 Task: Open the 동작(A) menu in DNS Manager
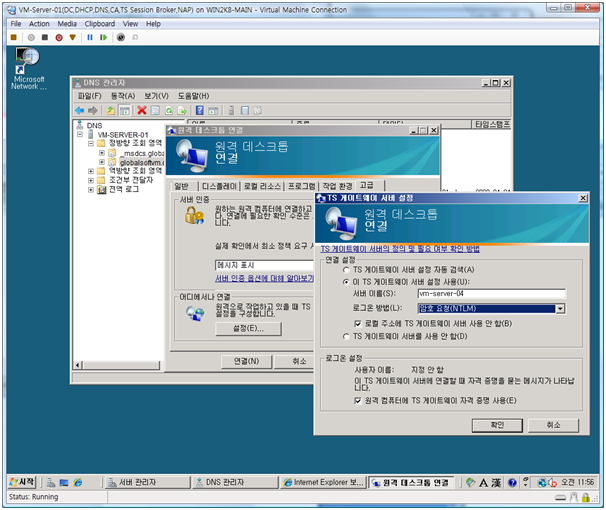tap(123, 96)
